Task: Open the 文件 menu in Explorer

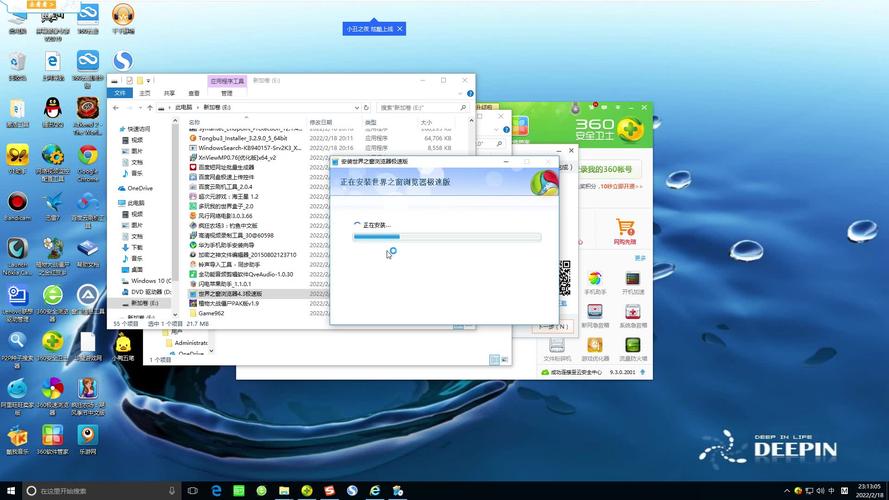Action: tap(121, 93)
